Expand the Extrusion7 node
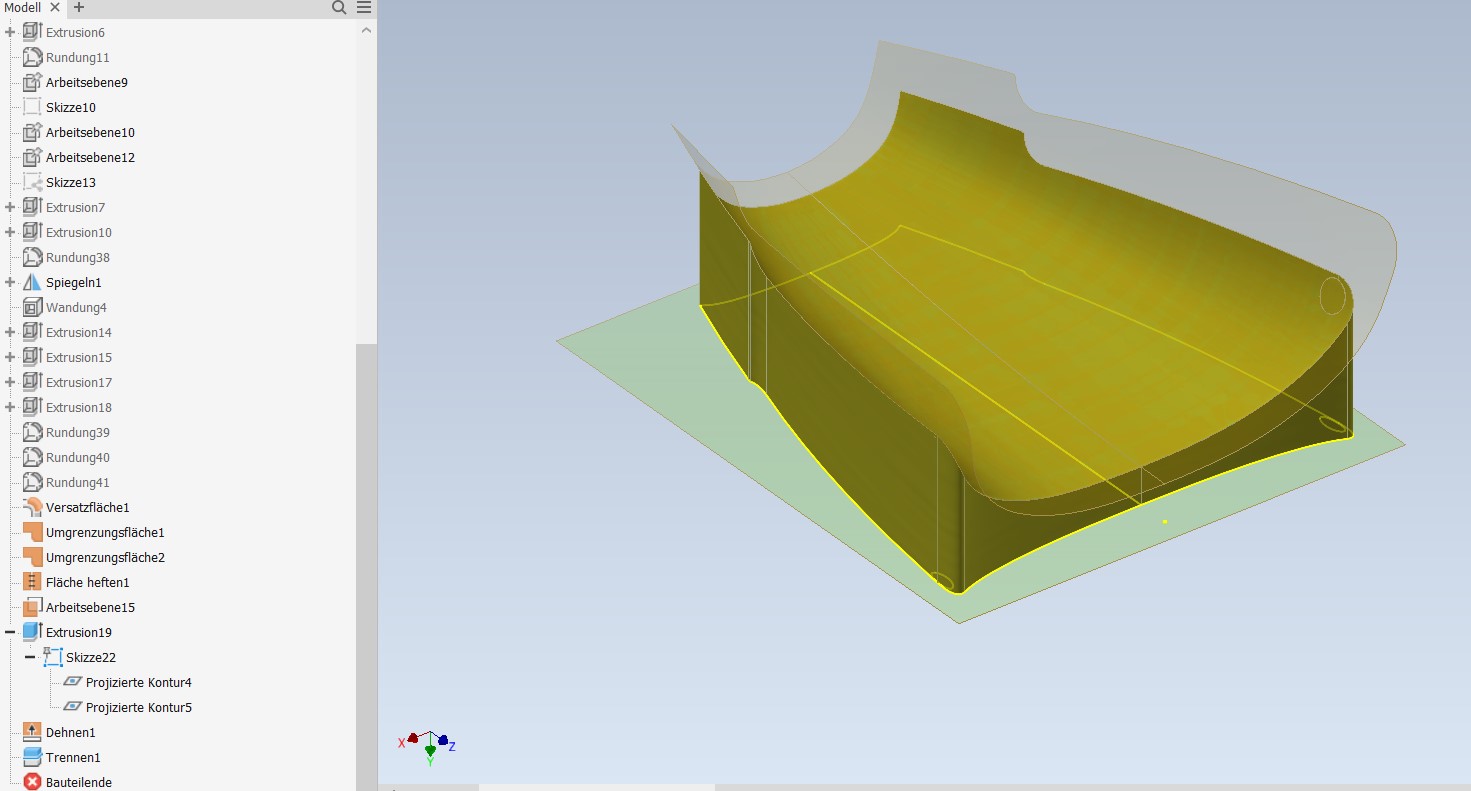The height and width of the screenshot is (791, 1471). 10,207
